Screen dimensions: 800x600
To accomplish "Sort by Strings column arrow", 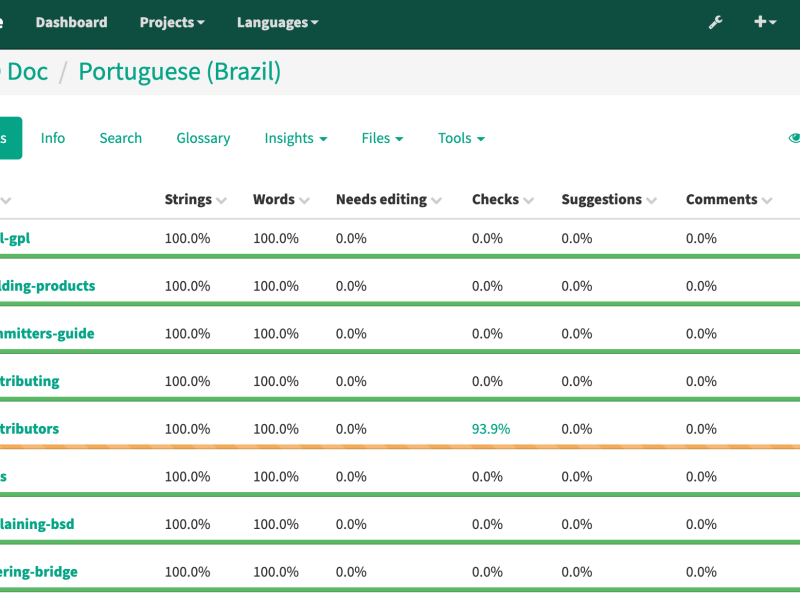I will tap(221, 201).
